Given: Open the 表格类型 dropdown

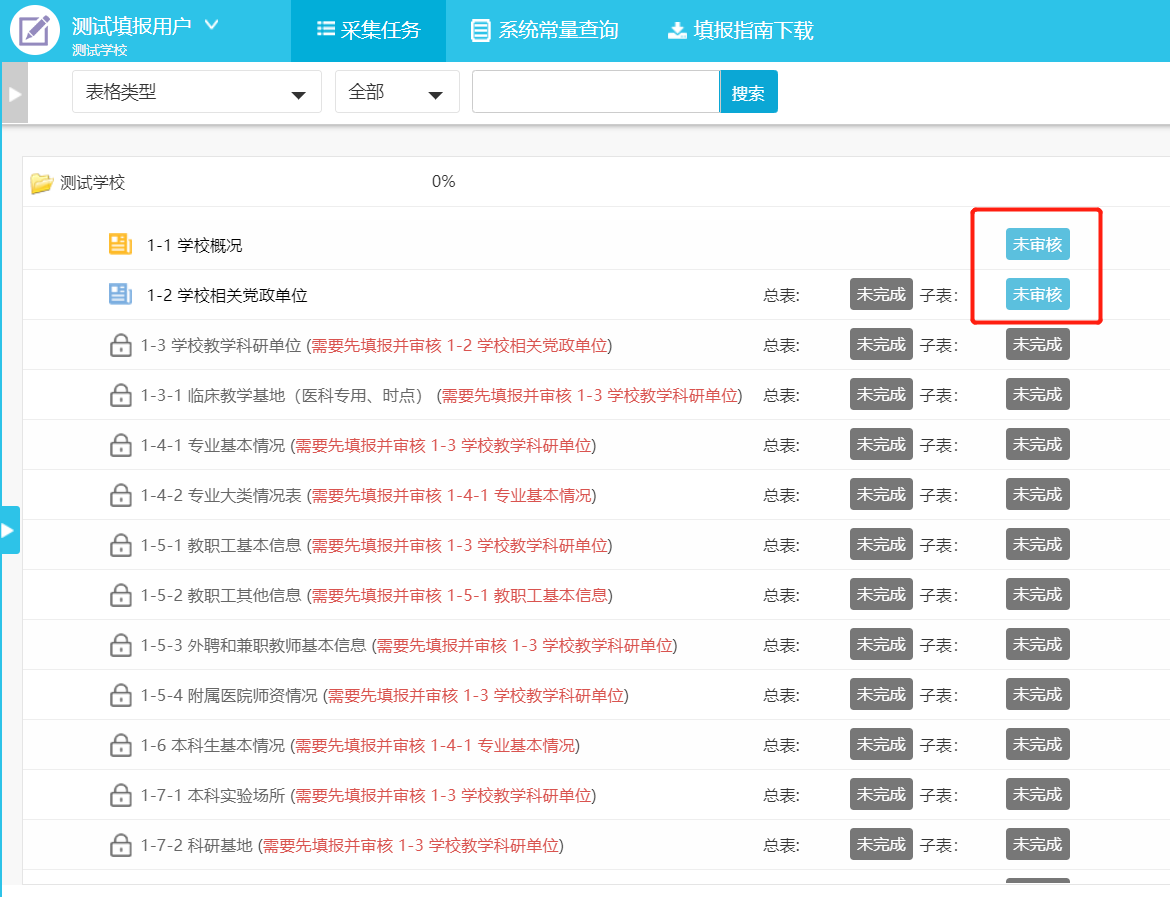Looking at the screenshot, I should (x=196, y=92).
